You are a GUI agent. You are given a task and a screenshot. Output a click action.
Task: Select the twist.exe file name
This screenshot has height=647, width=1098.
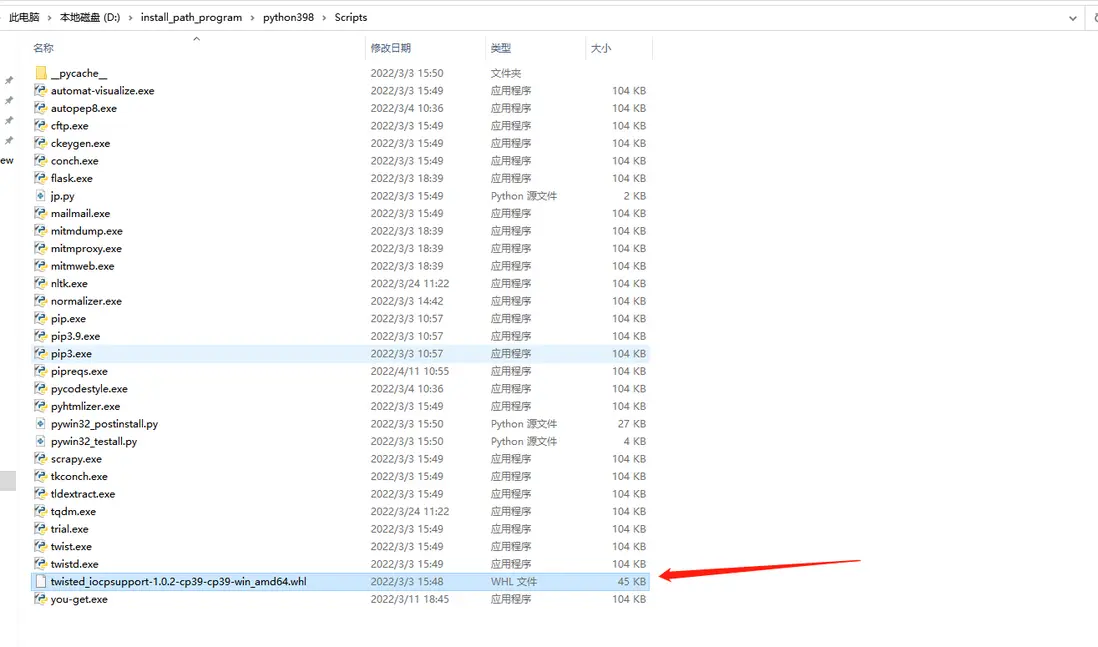71,546
